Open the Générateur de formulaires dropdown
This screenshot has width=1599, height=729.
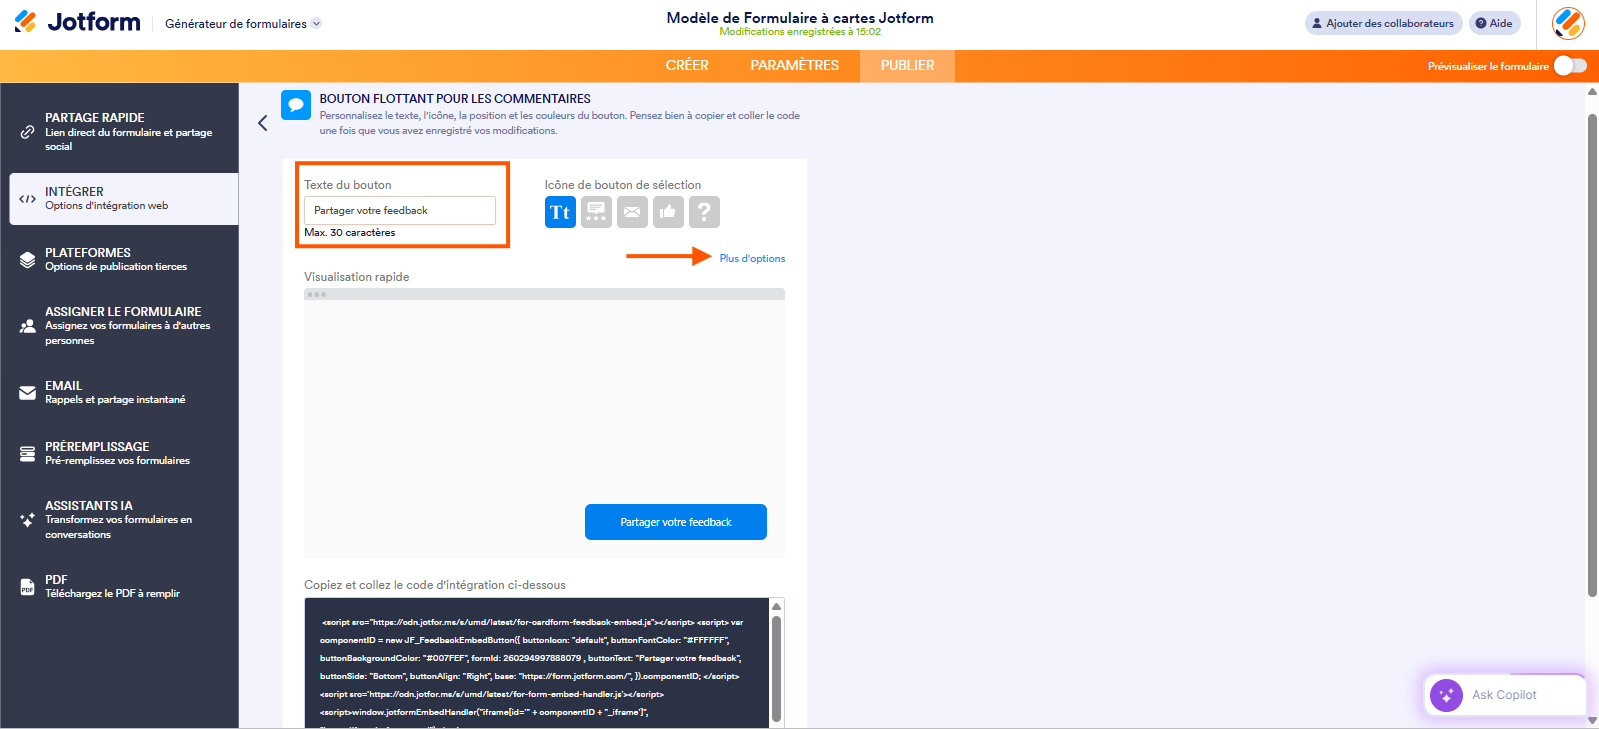[x=243, y=24]
